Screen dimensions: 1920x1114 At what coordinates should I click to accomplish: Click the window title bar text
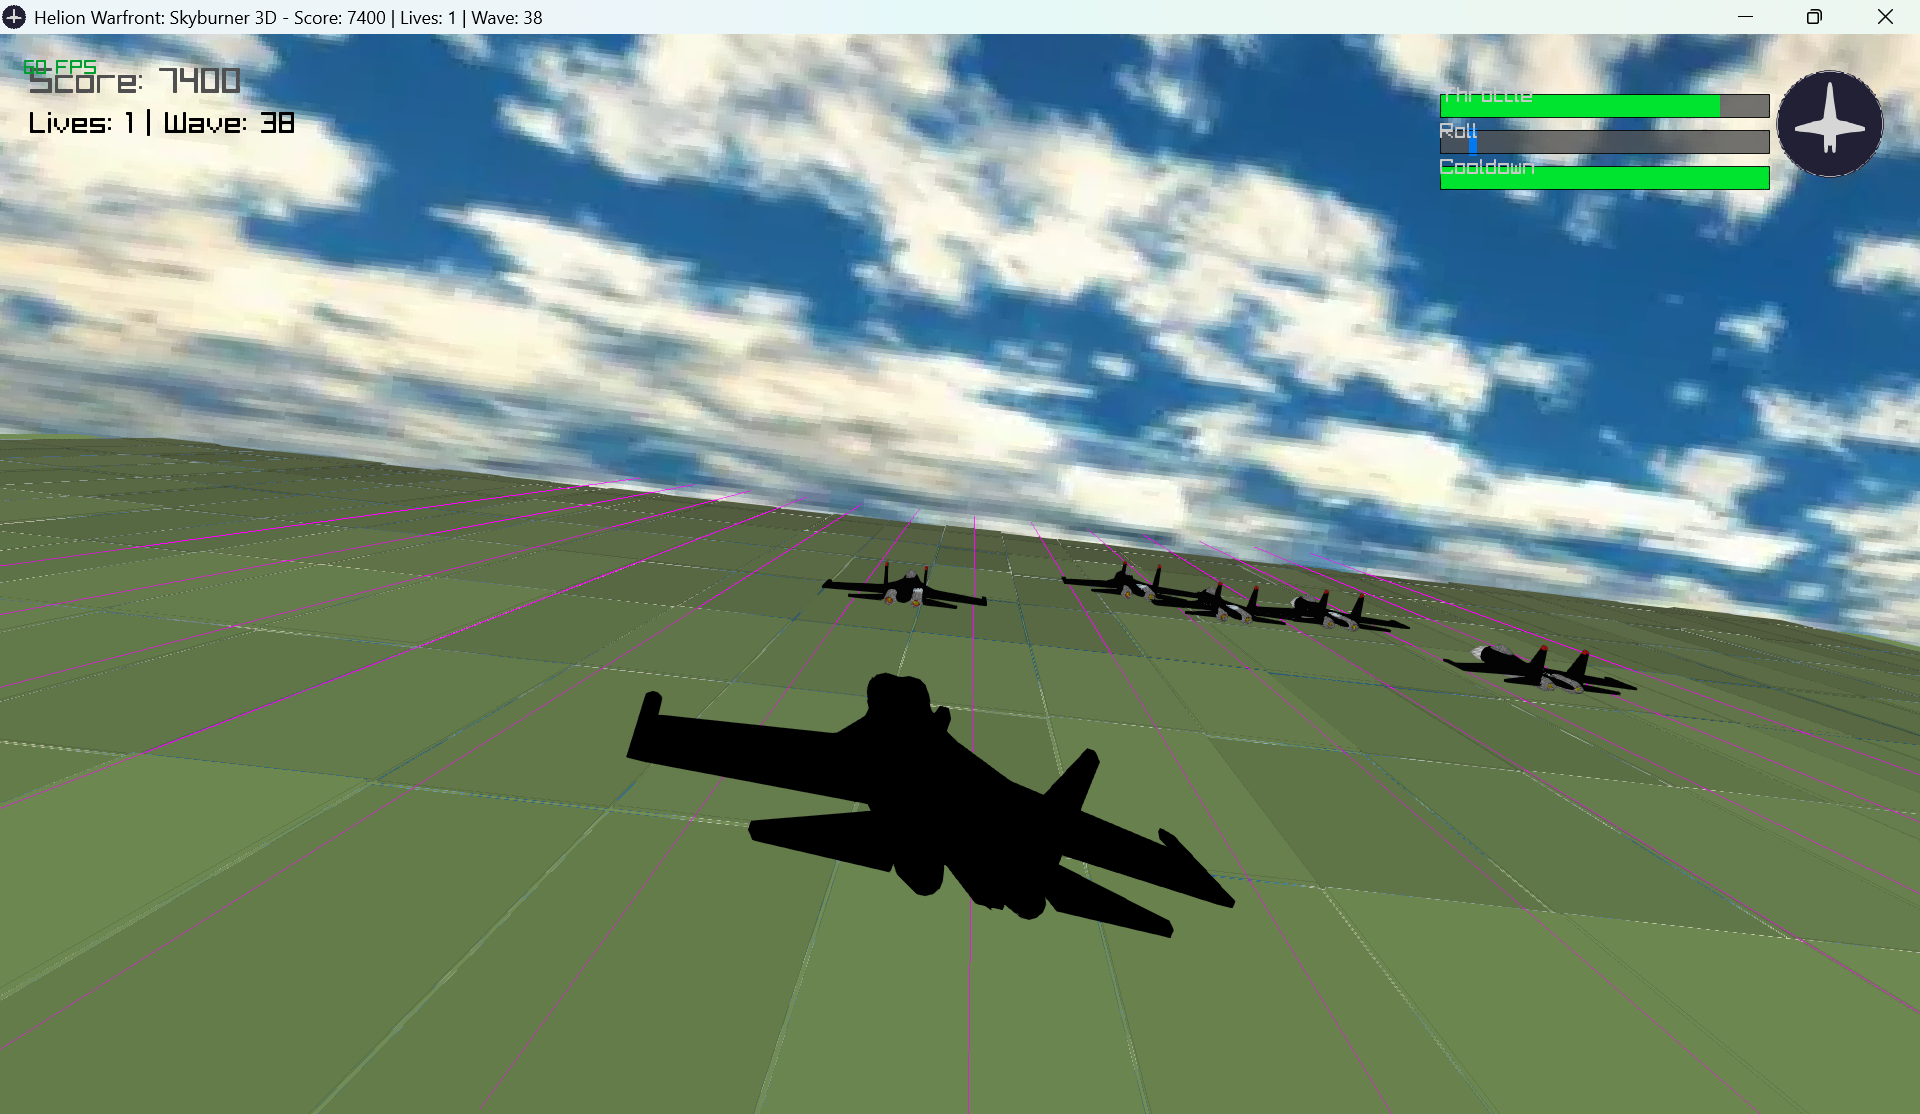[x=288, y=17]
